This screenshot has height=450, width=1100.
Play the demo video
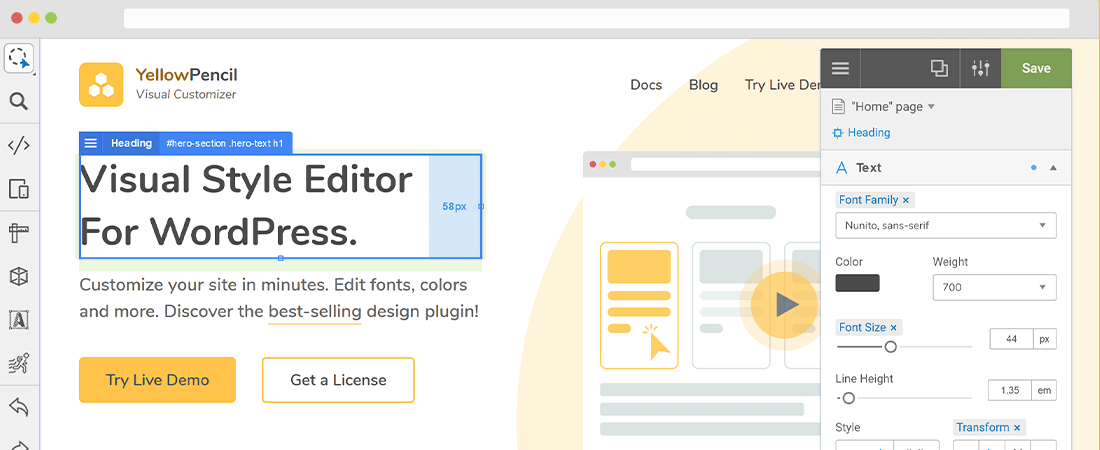tap(785, 305)
